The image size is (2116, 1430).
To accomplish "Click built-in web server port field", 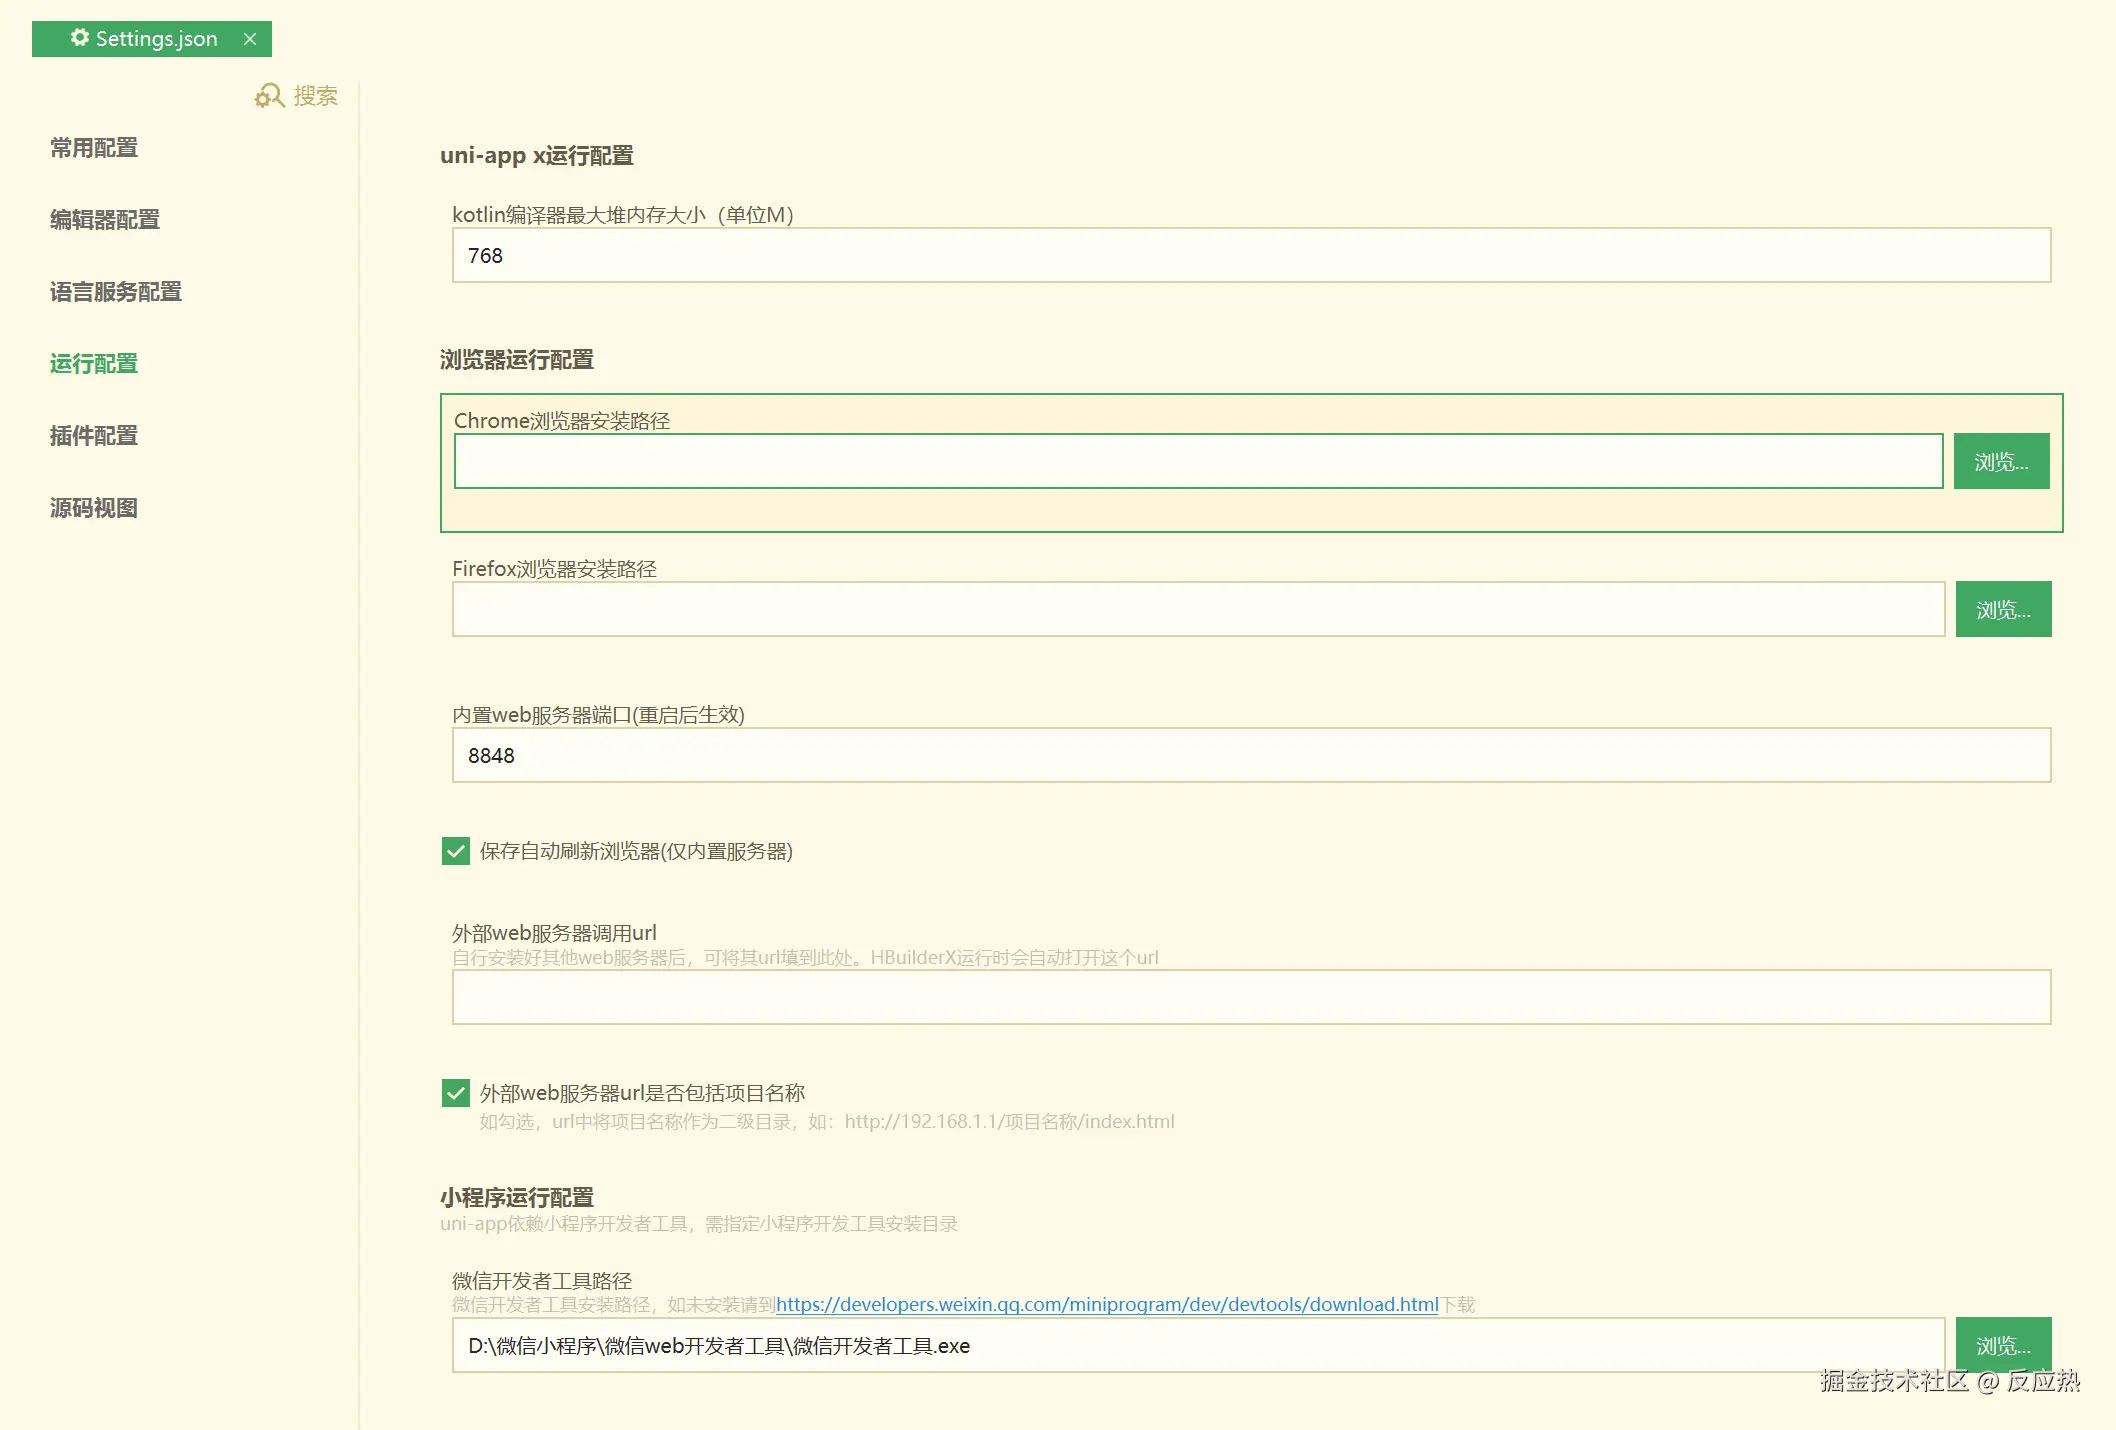I will coord(1250,756).
